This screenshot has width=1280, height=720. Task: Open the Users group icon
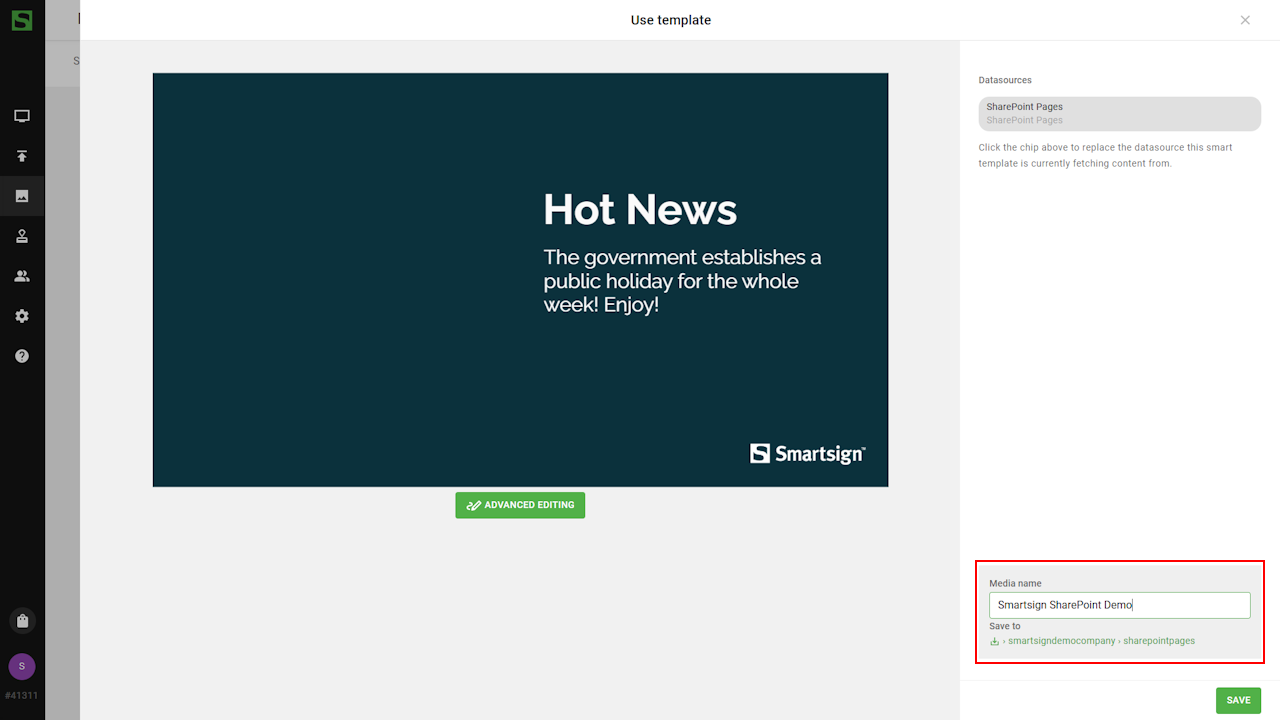22,276
